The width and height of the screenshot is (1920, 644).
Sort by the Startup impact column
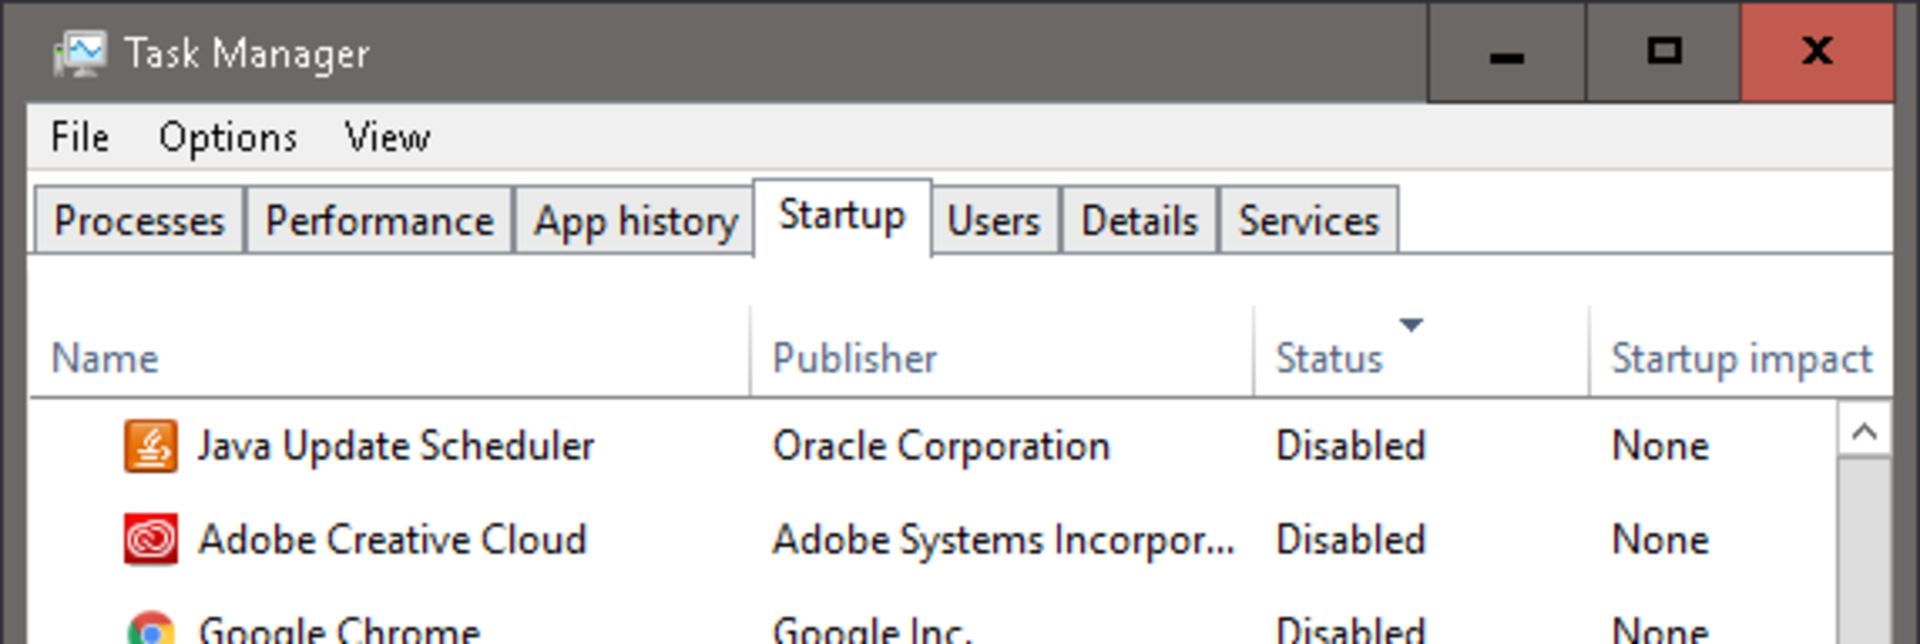coord(1741,359)
